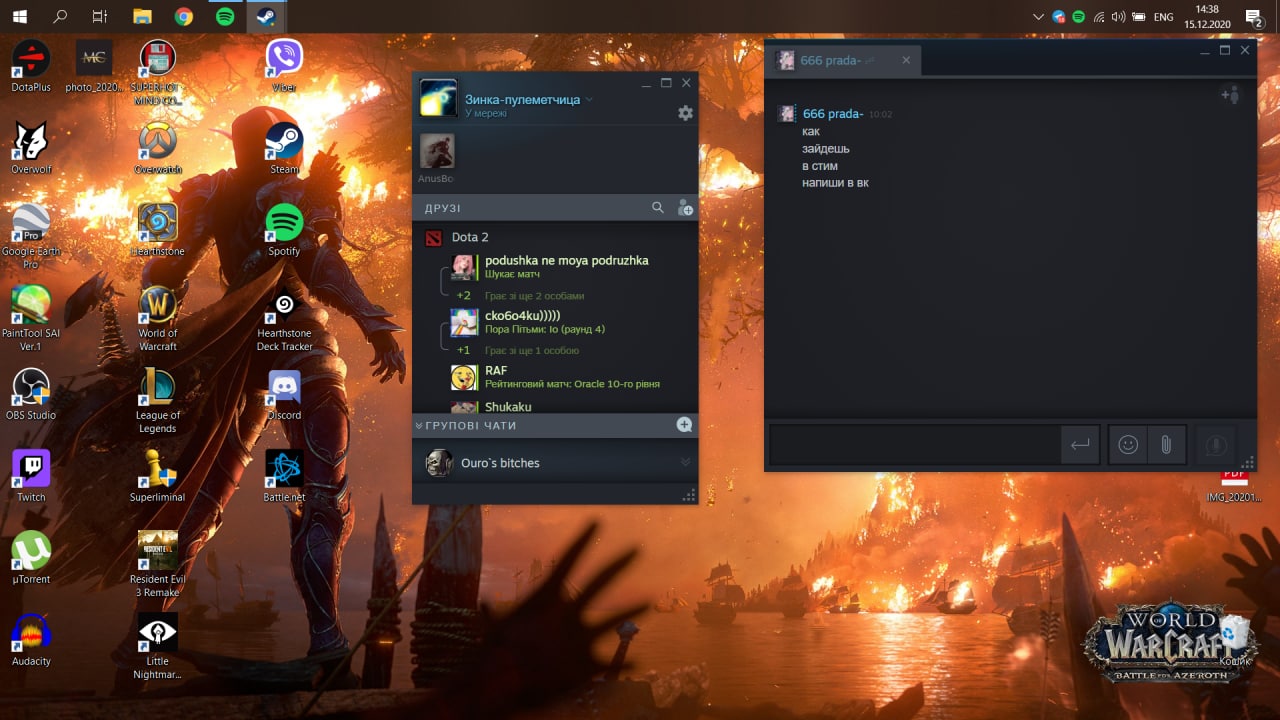Open the Twitch desktop icon

tap(31, 476)
